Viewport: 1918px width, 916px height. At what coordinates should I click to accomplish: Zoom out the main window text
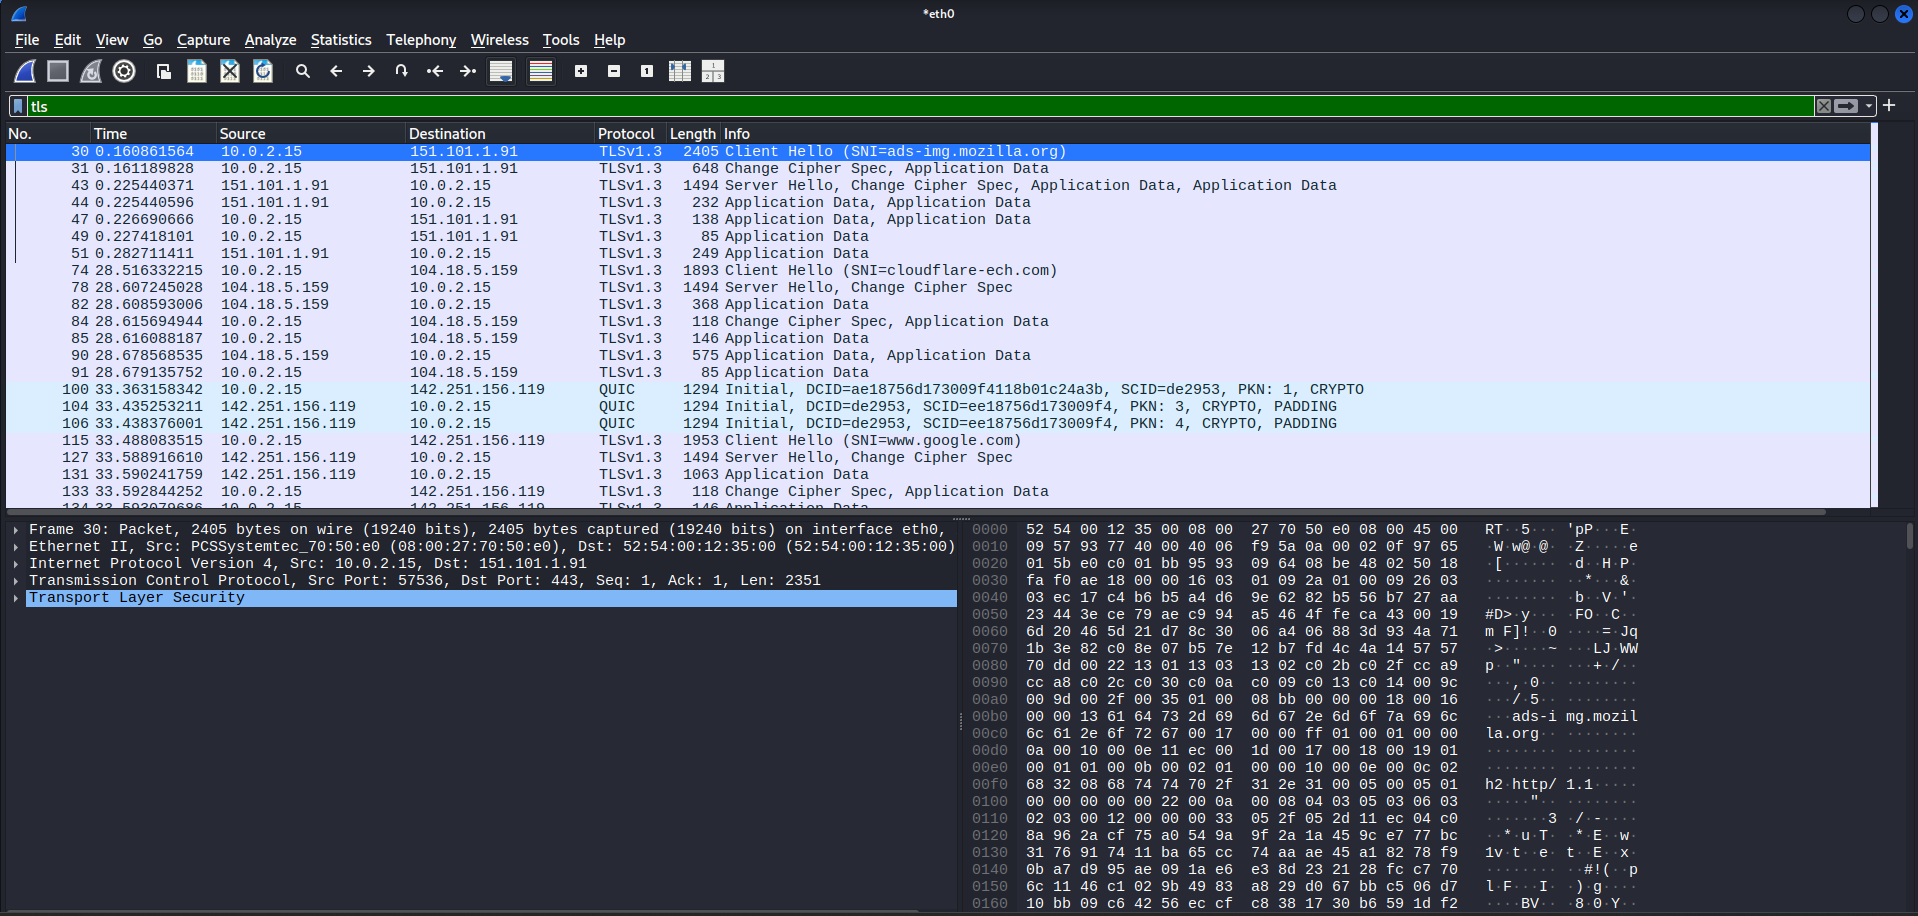(614, 71)
